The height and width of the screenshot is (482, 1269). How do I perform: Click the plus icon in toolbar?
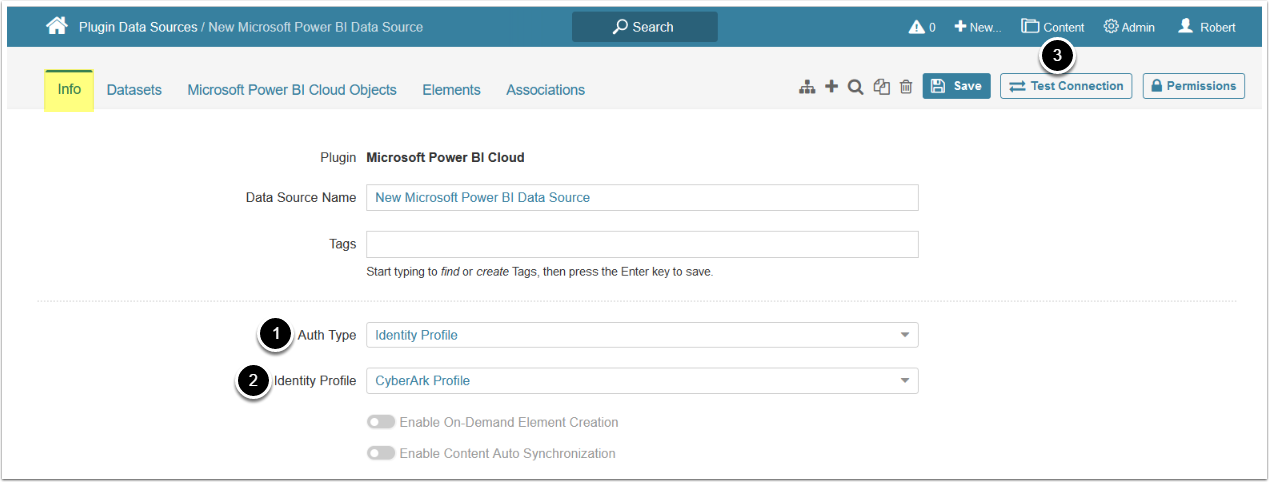coord(831,87)
